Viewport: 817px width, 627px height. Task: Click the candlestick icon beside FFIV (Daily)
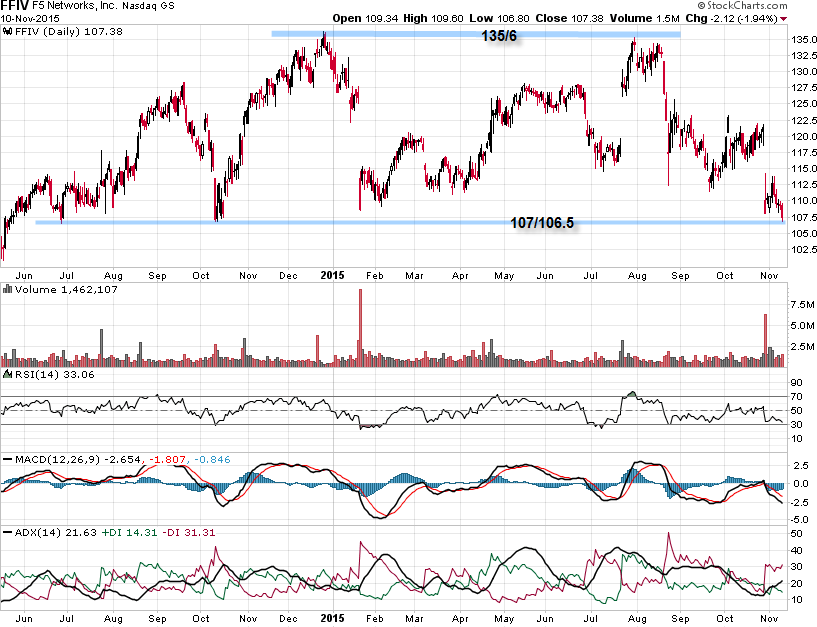(x=8, y=31)
